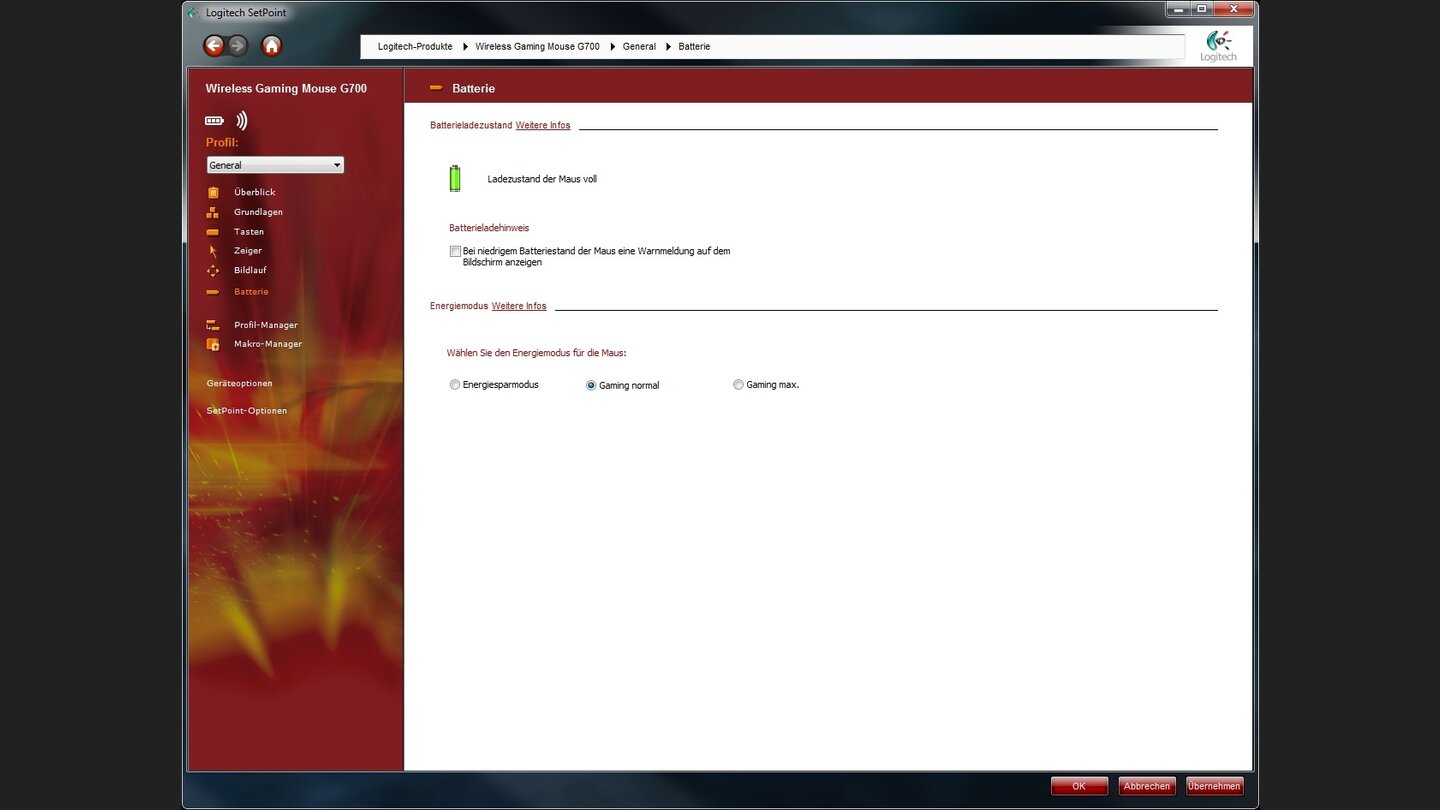1440x810 pixels.
Task: Expand arrow after General breadcrumb
Action: [668, 47]
